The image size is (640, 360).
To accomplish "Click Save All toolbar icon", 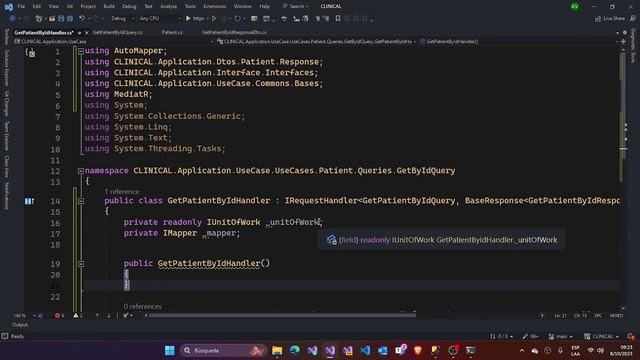I will coord(70,18).
